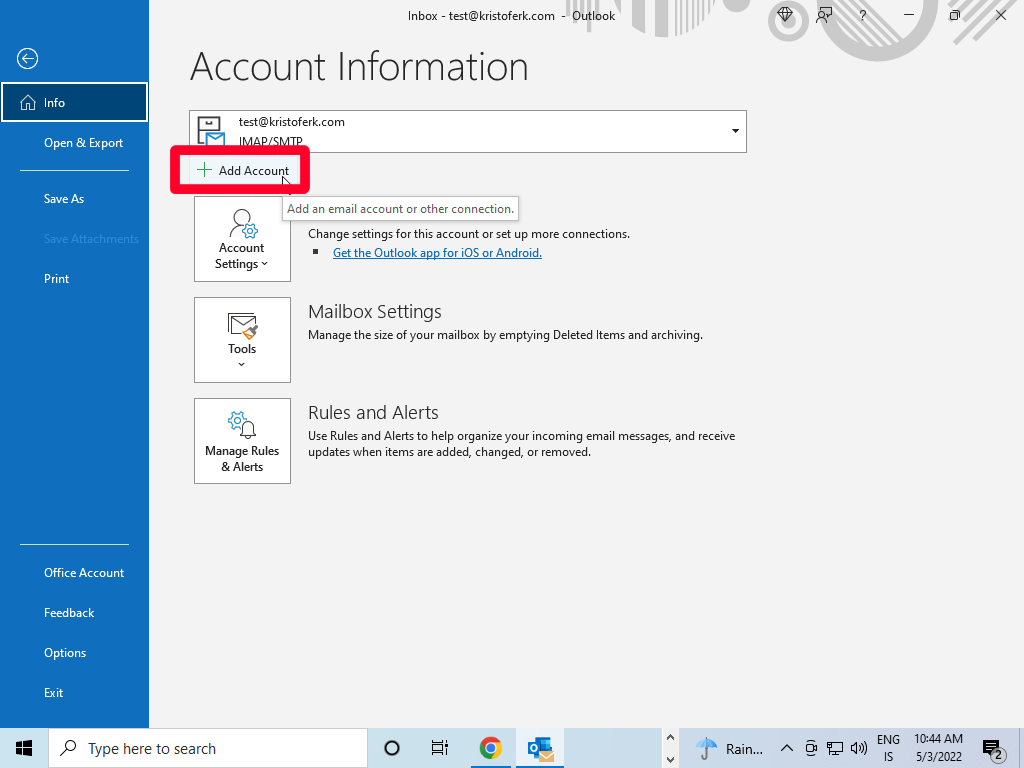Open Options from the sidebar
The width and height of the screenshot is (1024, 768).
(x=65, y=653)
